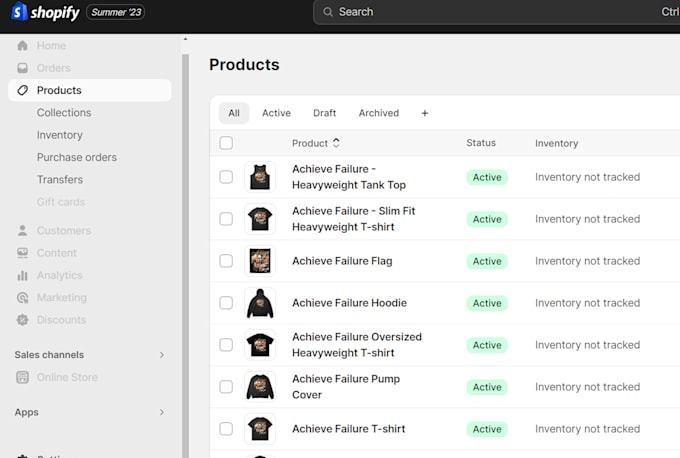Open the Slim Fit T-shirt thumbnail
680x458 pixels.
(260, 219)
